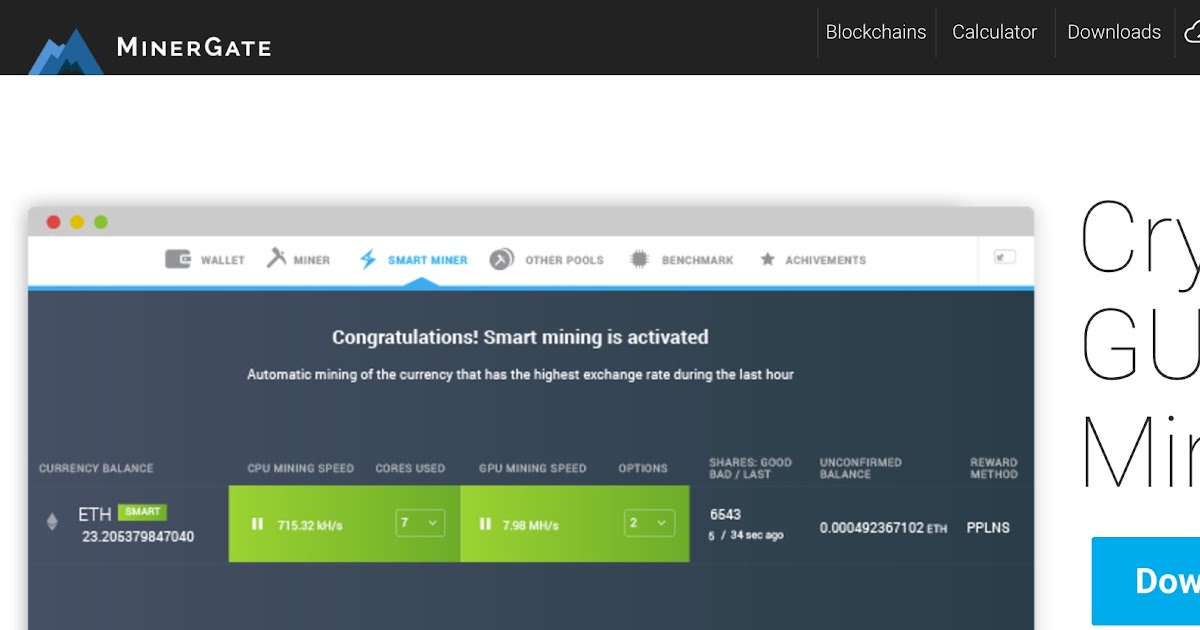This screenshot has width=1200, height=630.
Task: Click the Currency Balance column header
Action: 96,468
